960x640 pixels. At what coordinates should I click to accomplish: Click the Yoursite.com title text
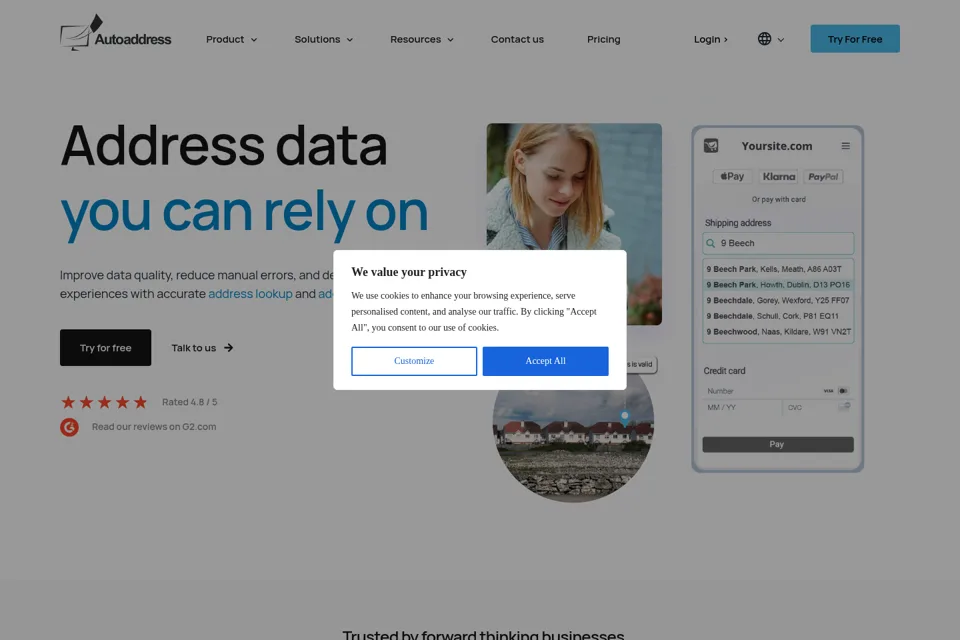point(777,146)
